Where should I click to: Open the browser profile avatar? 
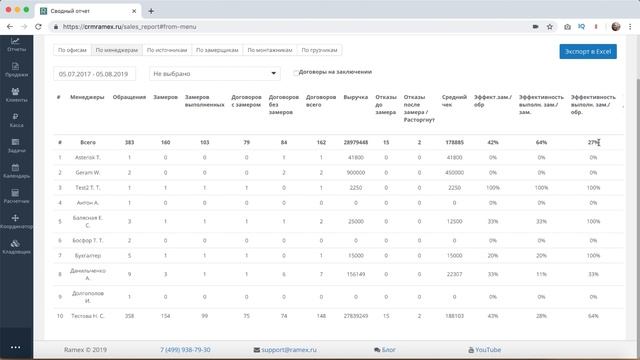[616, 27]
